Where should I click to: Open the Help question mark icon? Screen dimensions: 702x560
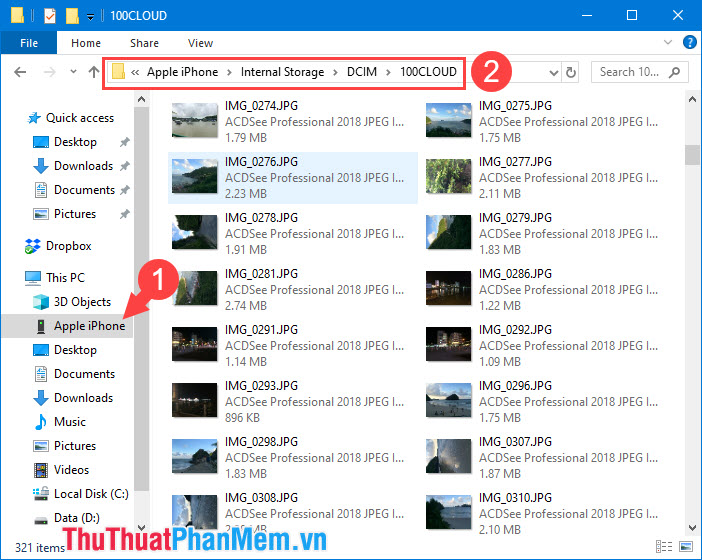(689, 43)
